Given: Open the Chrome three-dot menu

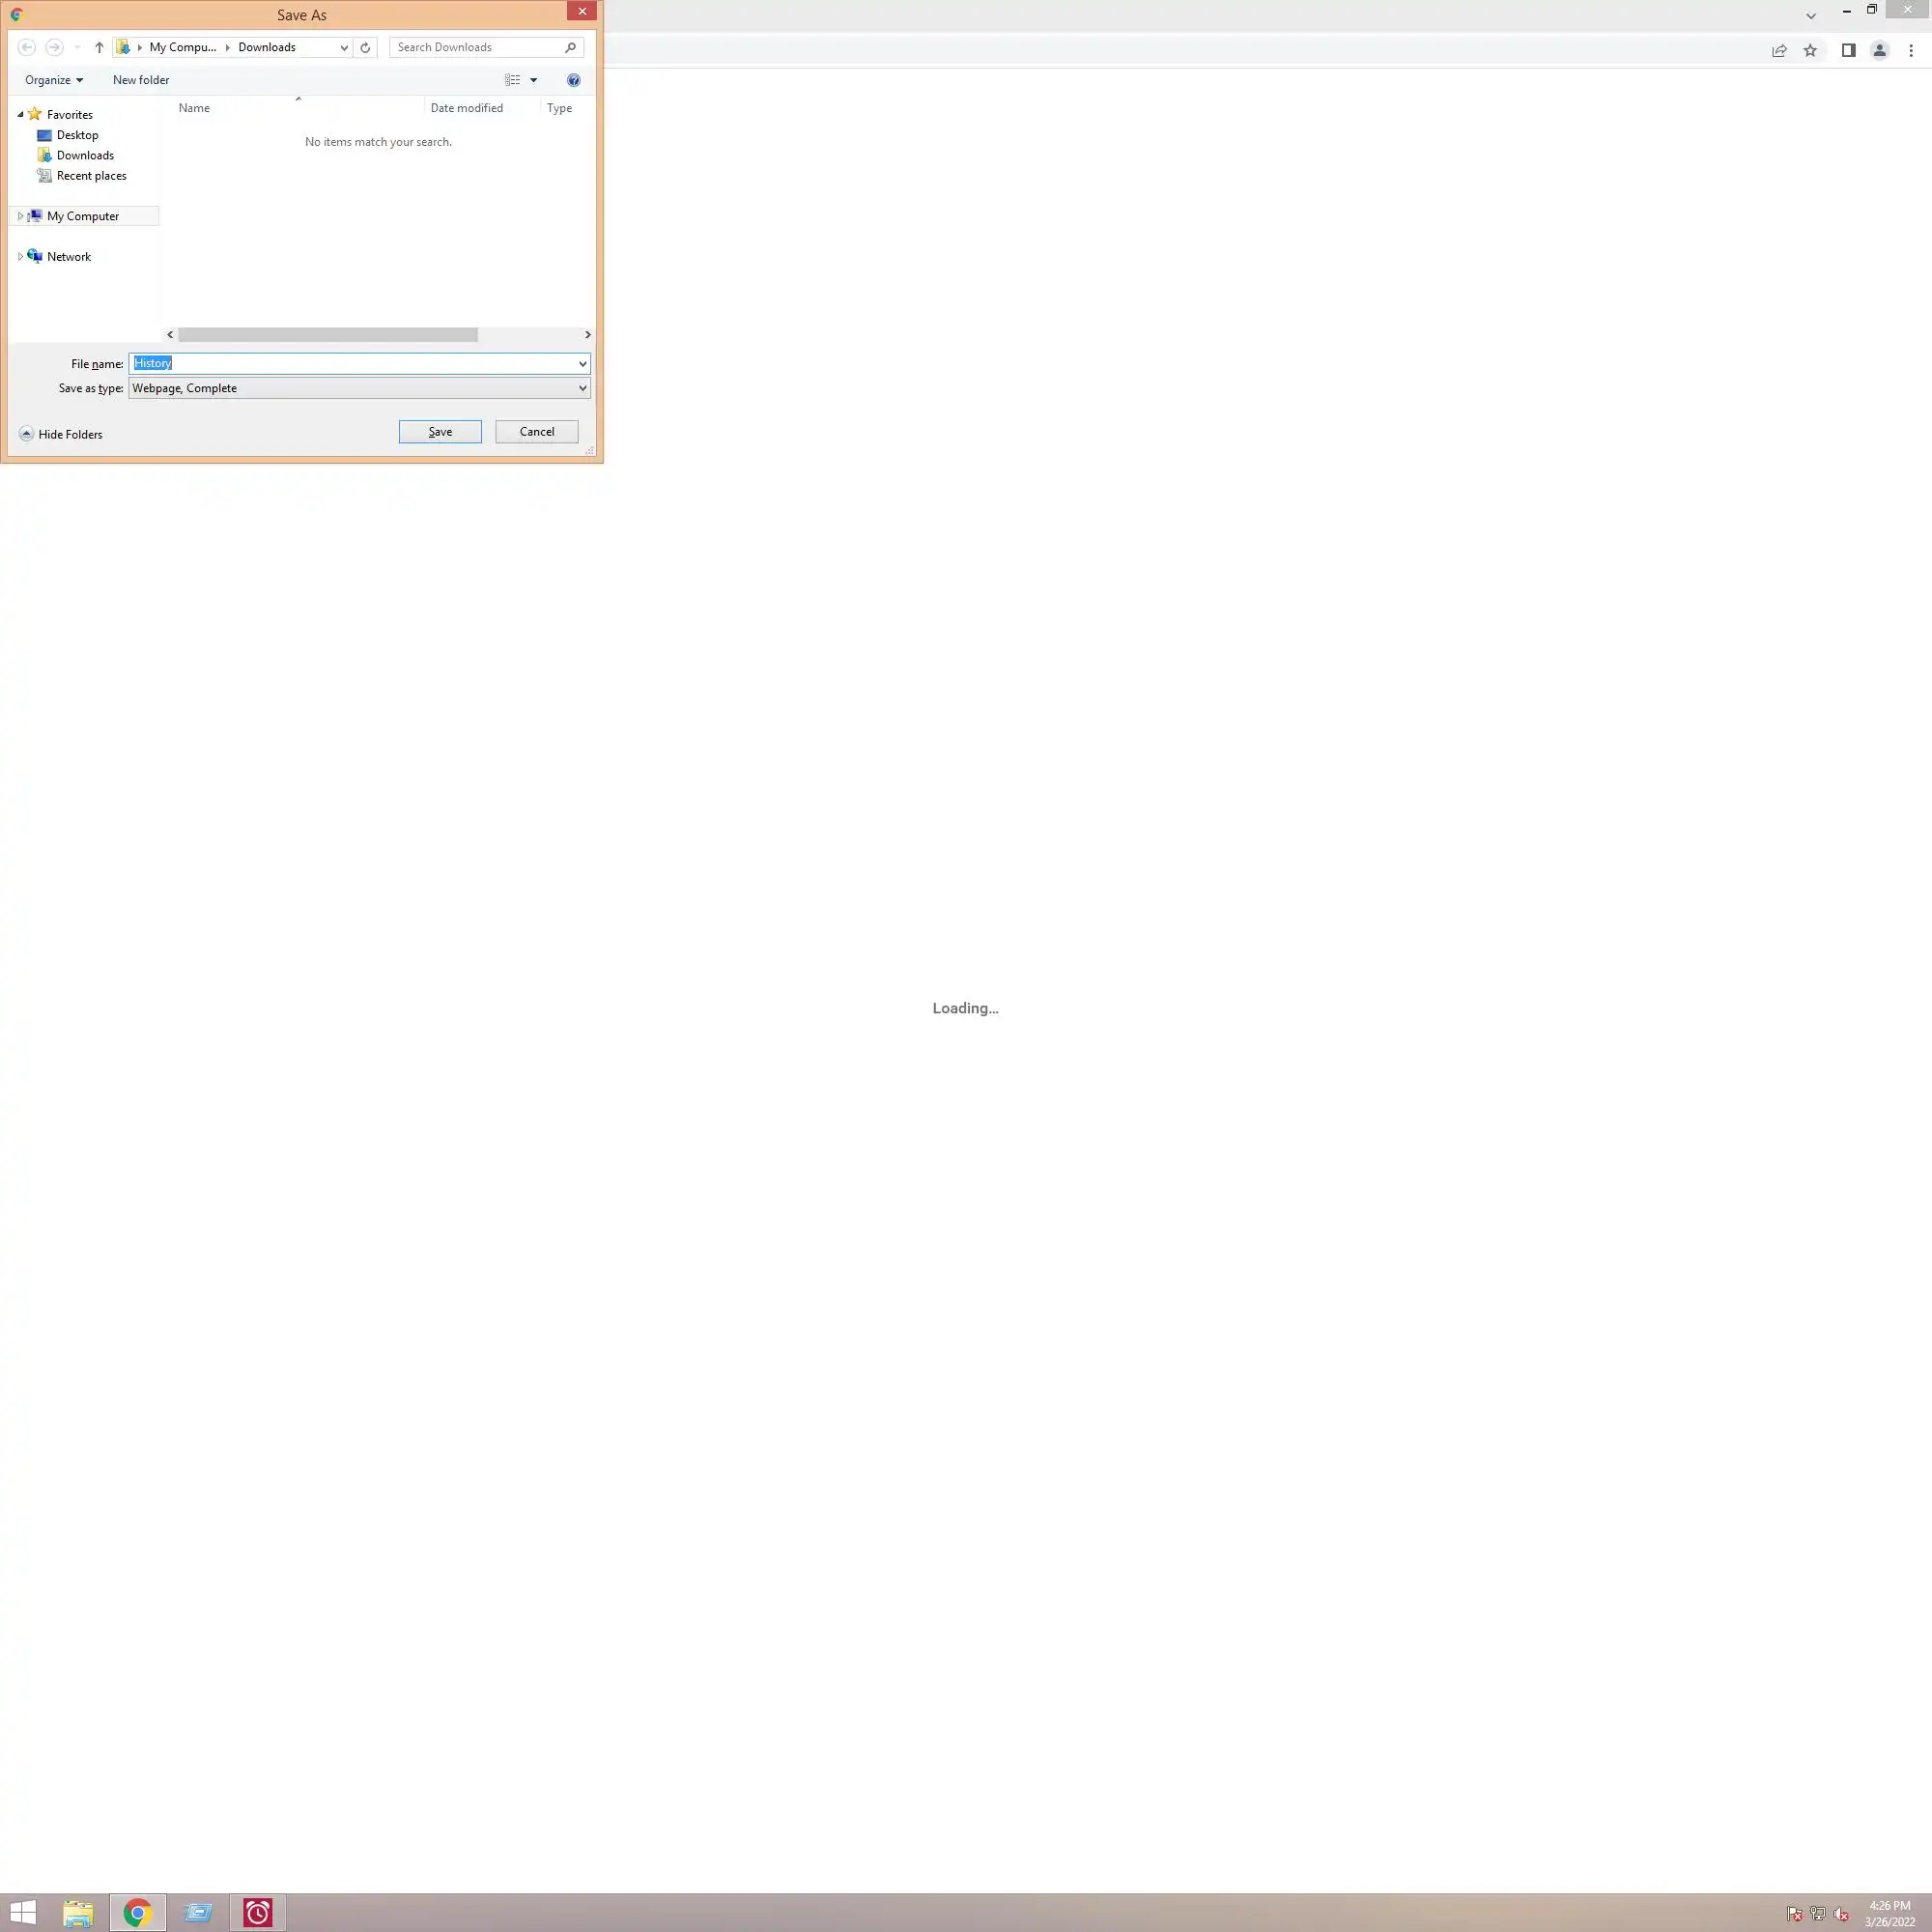Looking at the screenshot, I should [1910, 51].
